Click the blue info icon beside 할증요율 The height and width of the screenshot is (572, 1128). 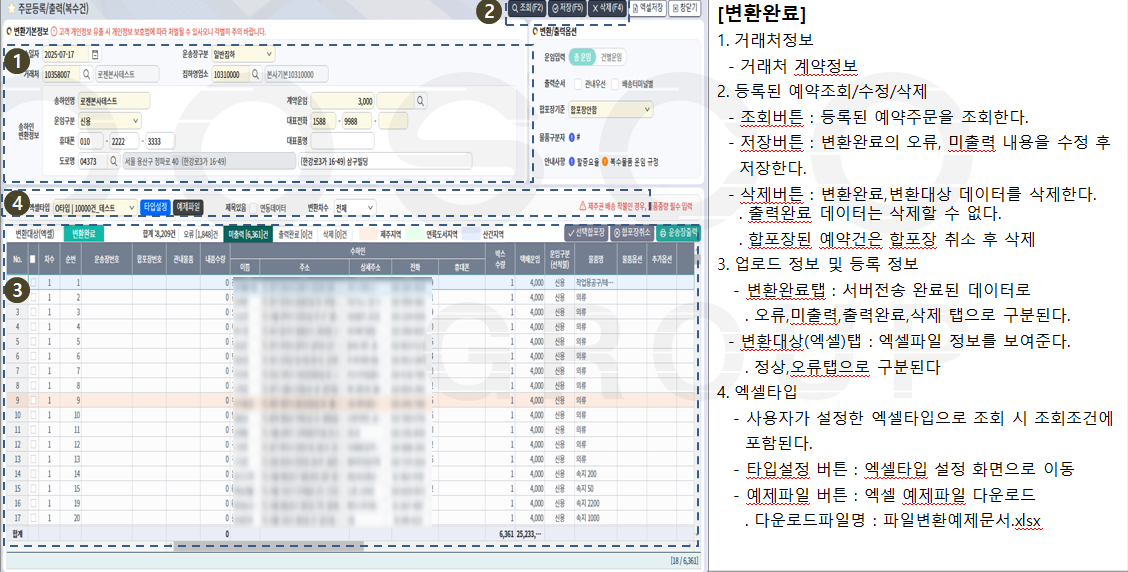[x=572, y=162]
